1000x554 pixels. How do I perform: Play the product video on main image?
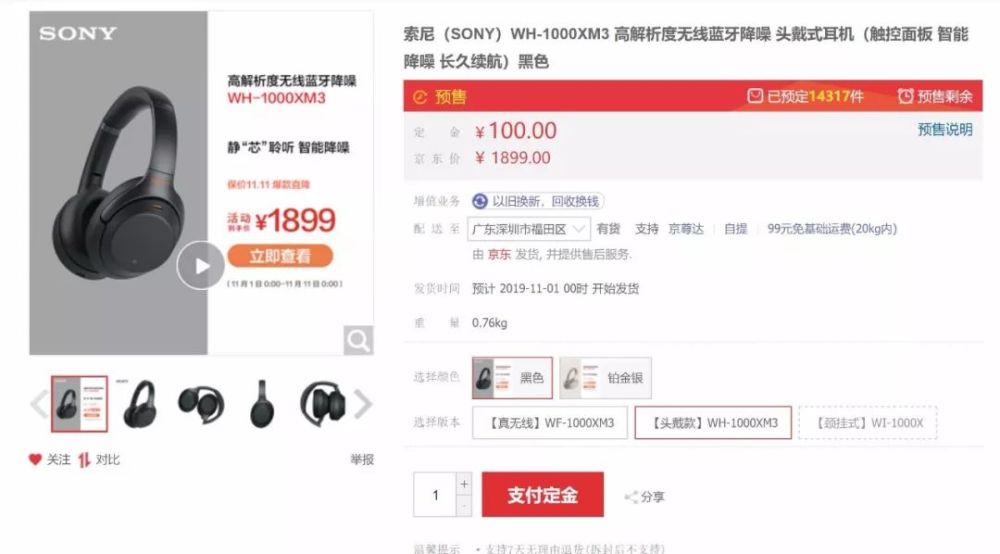pyautogui.click(x=201, y=265)
